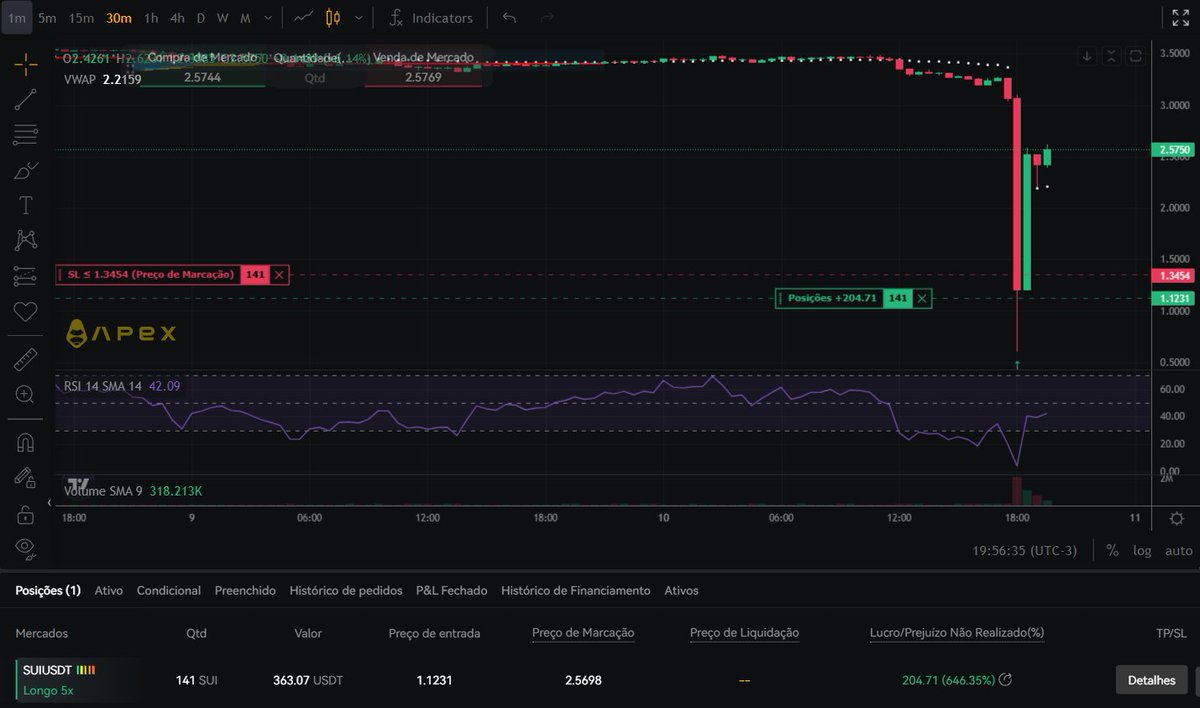Open the chart type dropdown

[x=359, y=17]
